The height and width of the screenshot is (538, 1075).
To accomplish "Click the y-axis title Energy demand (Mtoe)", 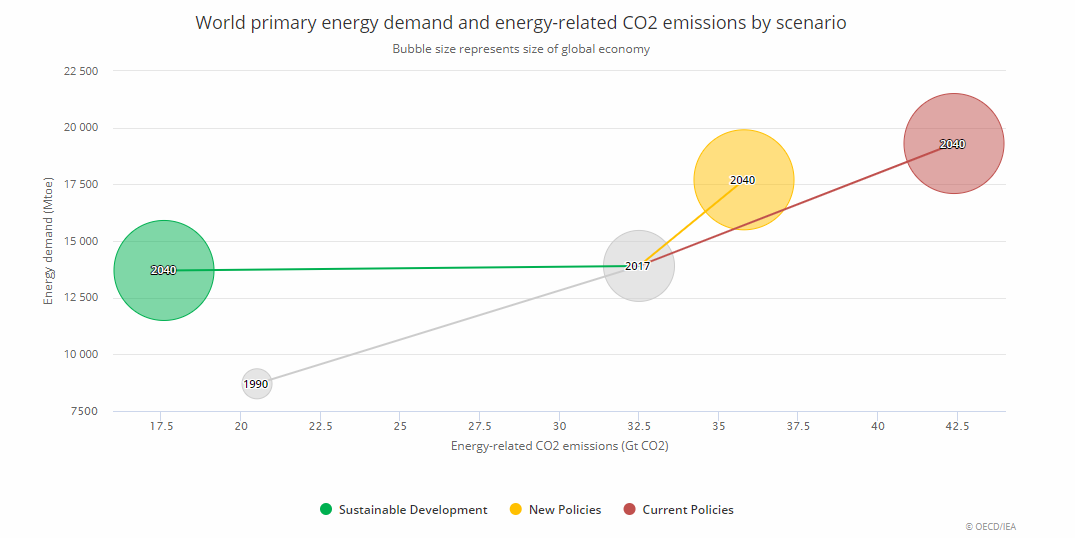I will pos(48,241).
